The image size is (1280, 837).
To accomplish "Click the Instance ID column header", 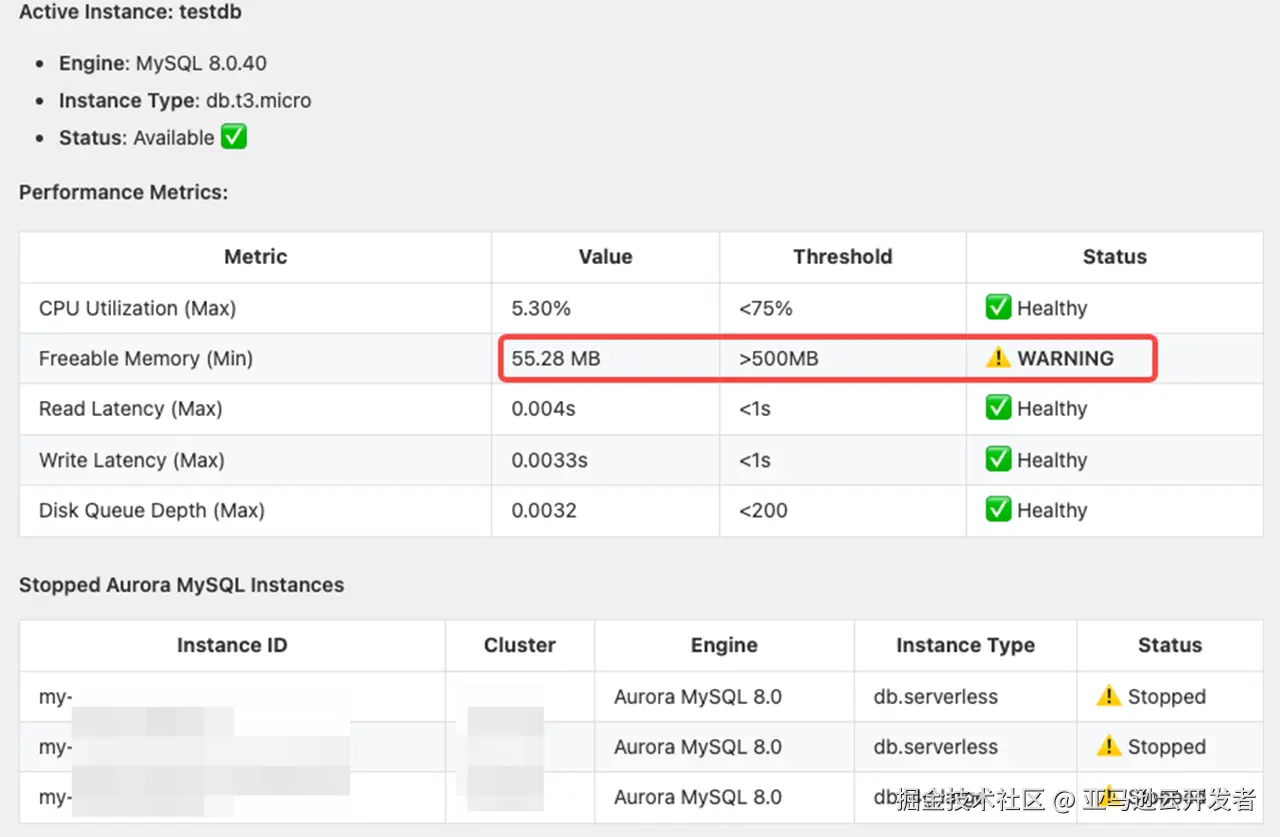I will click(x=232, y=645).
